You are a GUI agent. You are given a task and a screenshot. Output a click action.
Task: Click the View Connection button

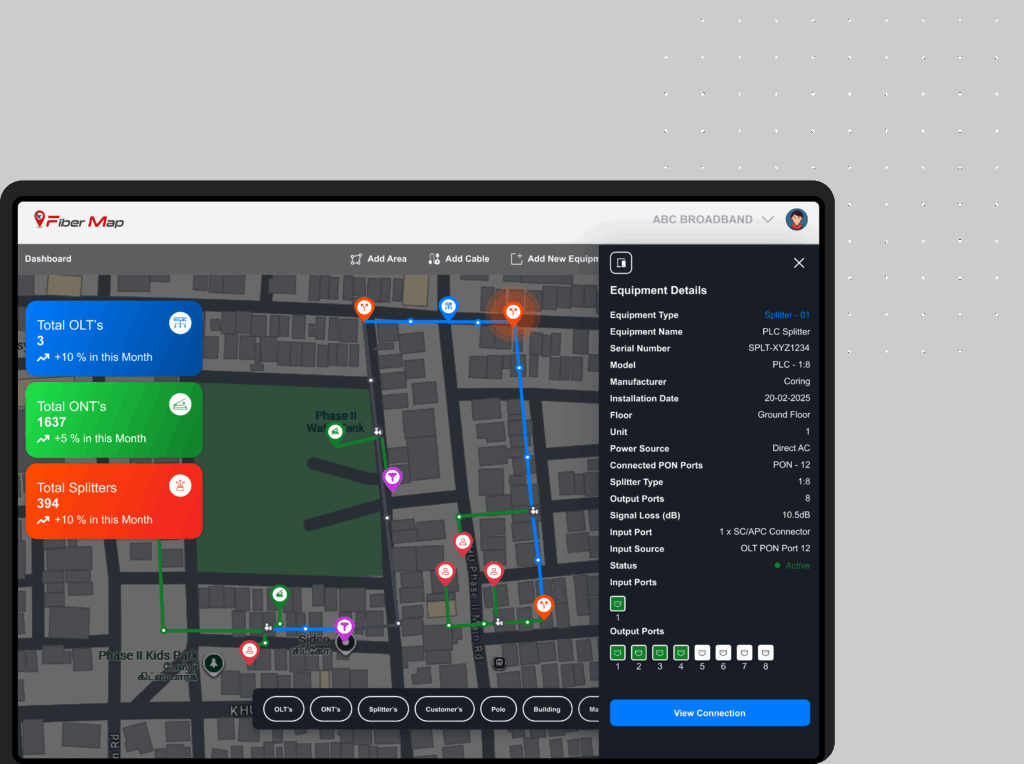(709, 713)
